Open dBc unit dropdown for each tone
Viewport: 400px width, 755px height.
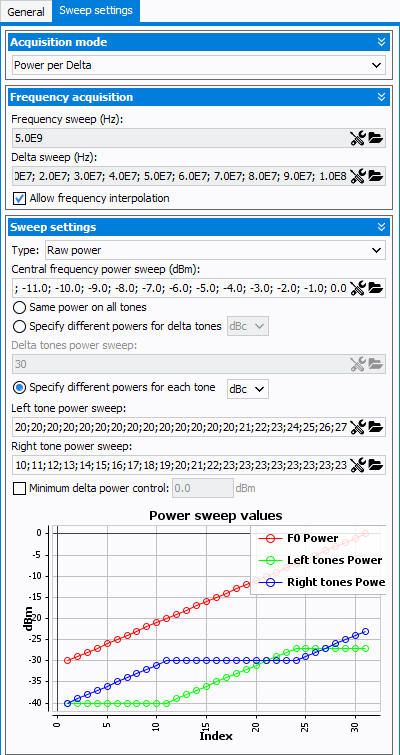pyautogui.click(x=248, y=389)
